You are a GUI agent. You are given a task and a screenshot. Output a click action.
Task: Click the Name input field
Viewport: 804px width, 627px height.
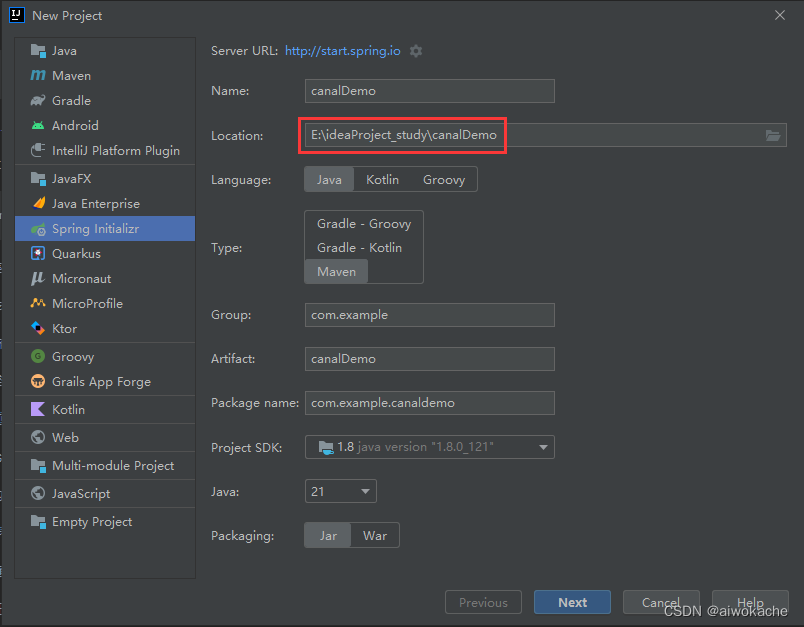(430, 91)
